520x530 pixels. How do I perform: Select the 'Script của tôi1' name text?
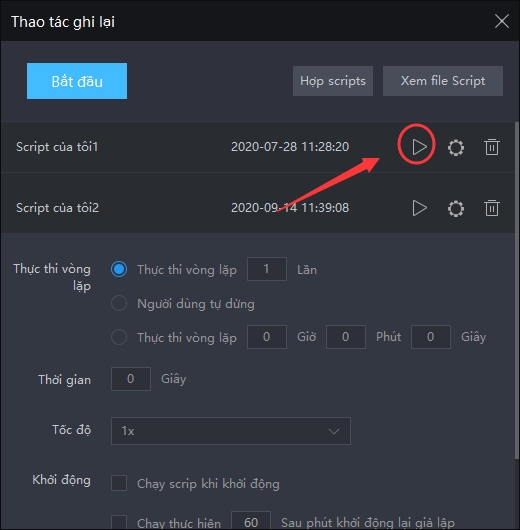(x=57, y=147)
